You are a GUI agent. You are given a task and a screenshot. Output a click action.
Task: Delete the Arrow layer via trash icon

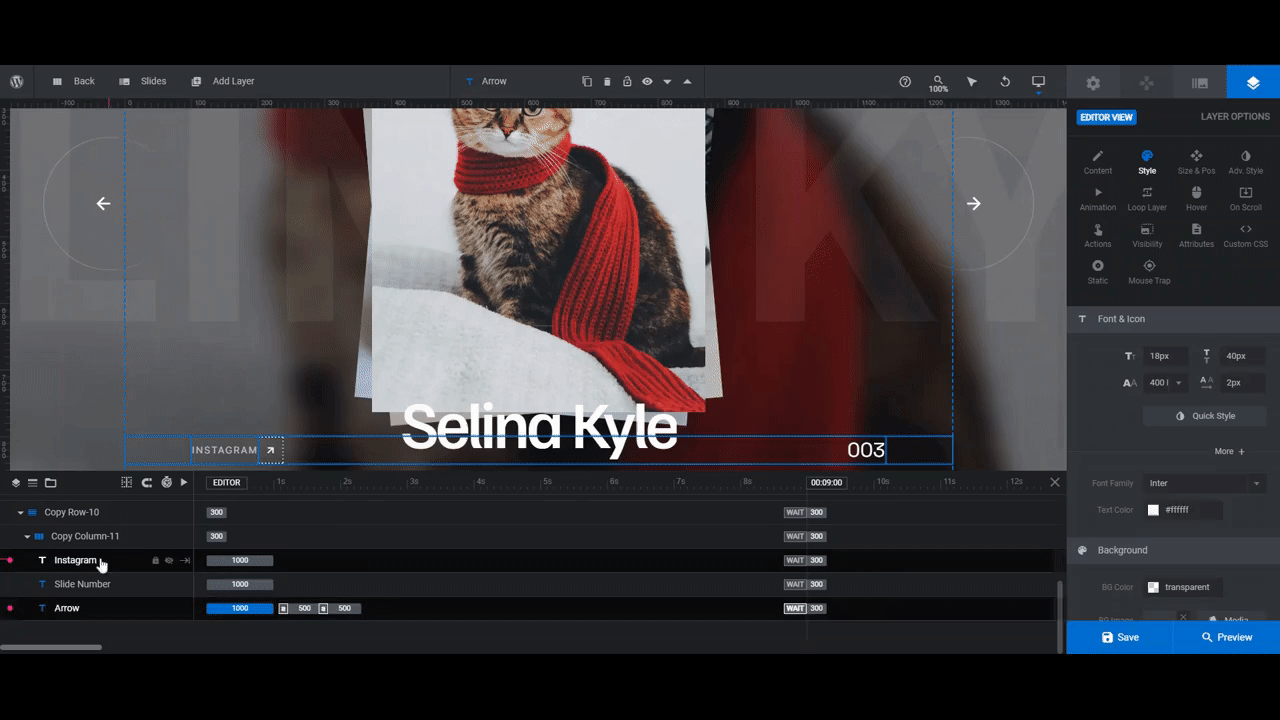click(x=607, y=81)
